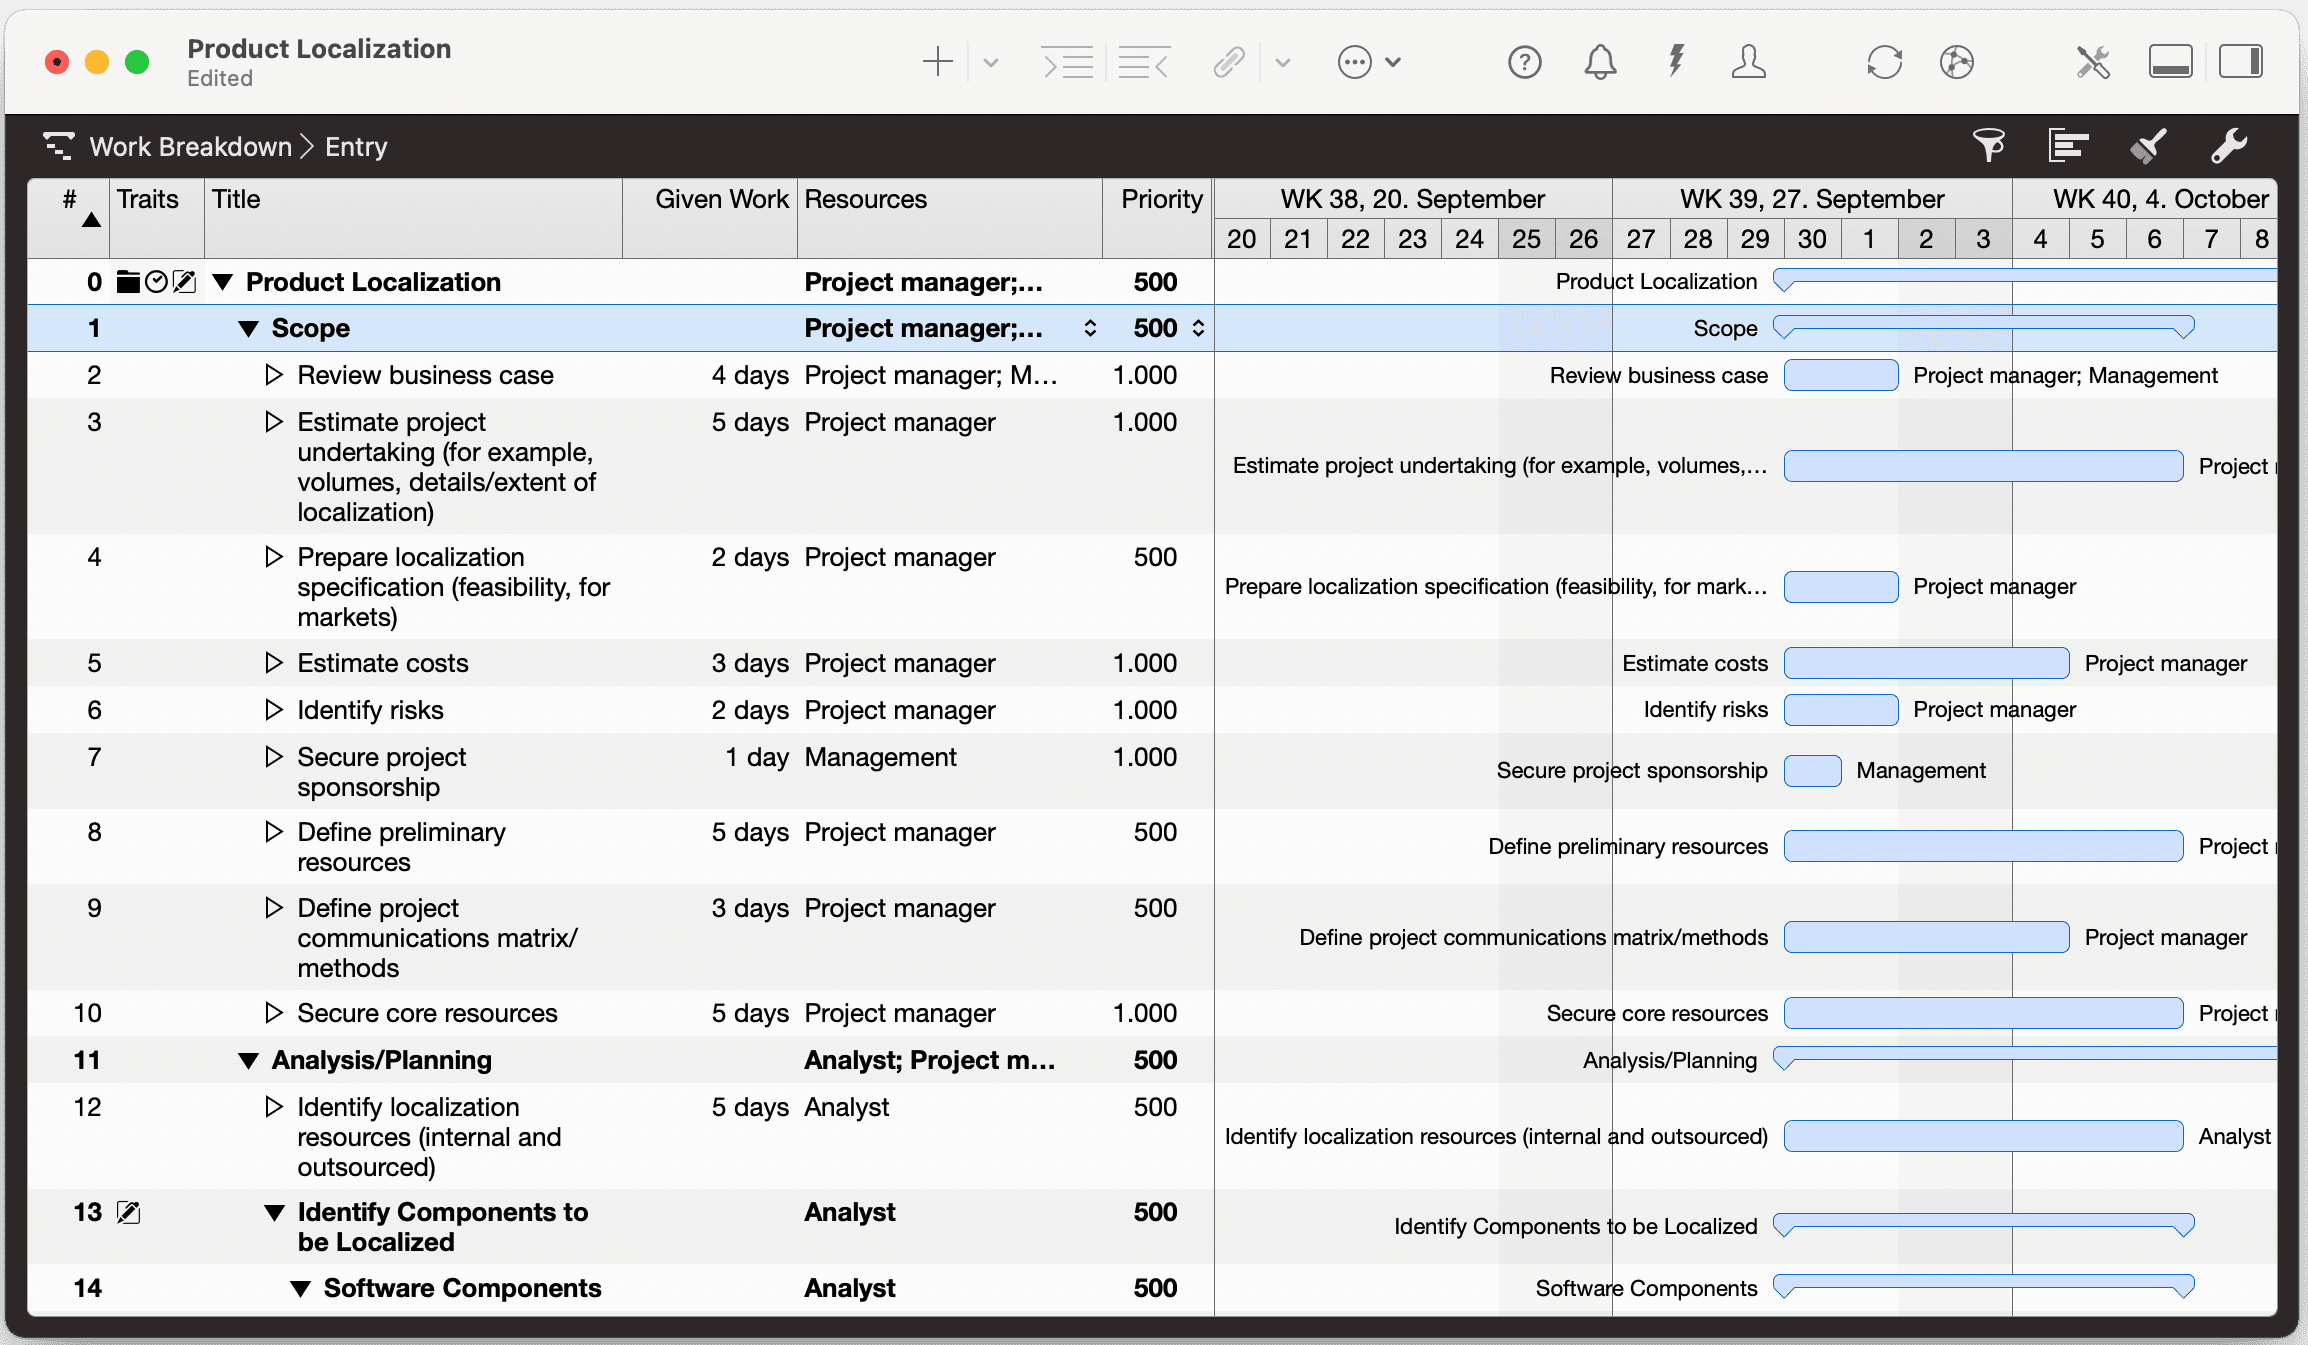Click Entry in the breadcrumb

tap(356, 147)
